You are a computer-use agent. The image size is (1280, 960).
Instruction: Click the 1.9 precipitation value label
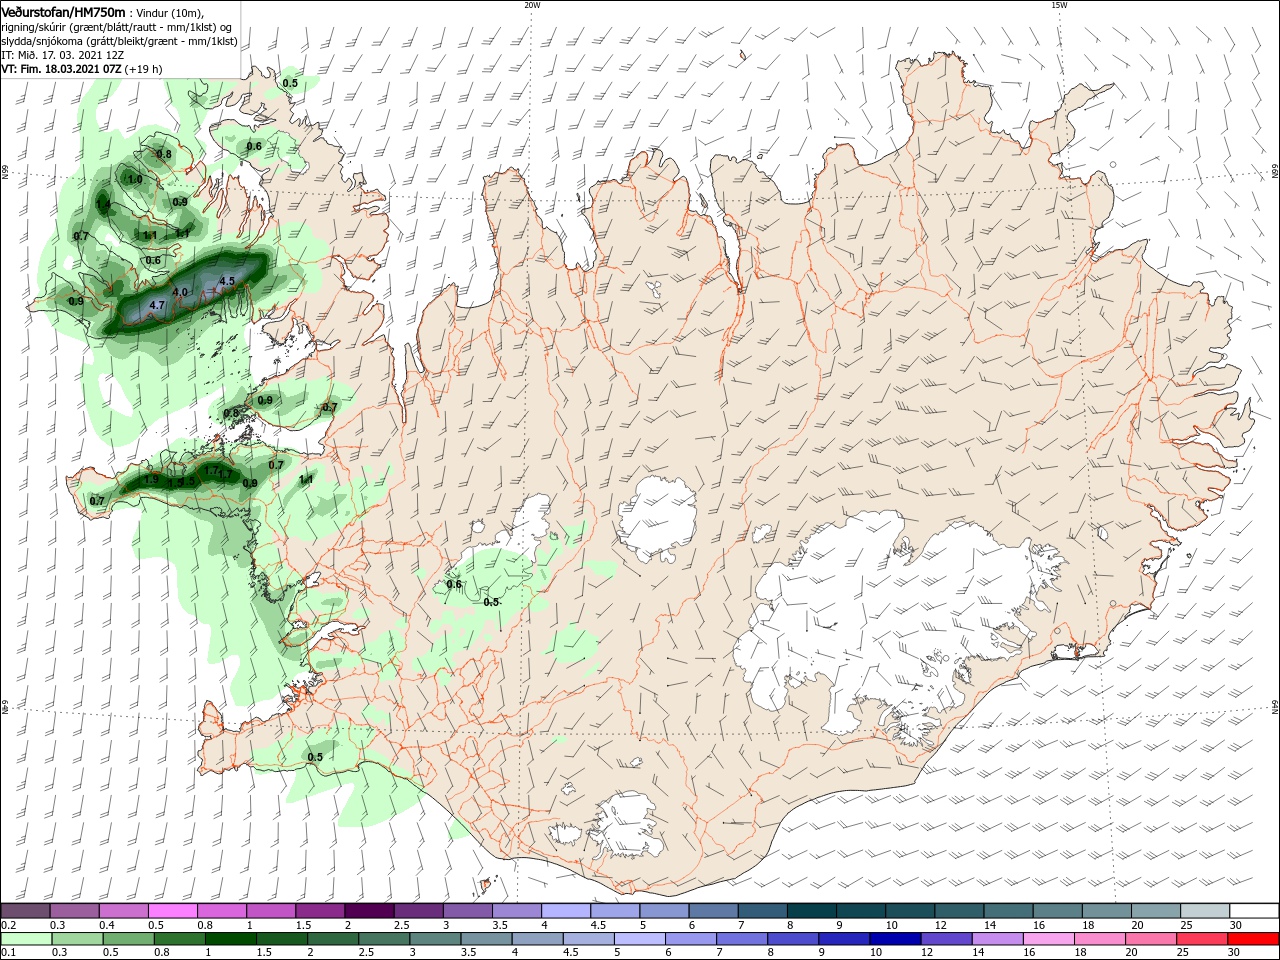(151, 480)
